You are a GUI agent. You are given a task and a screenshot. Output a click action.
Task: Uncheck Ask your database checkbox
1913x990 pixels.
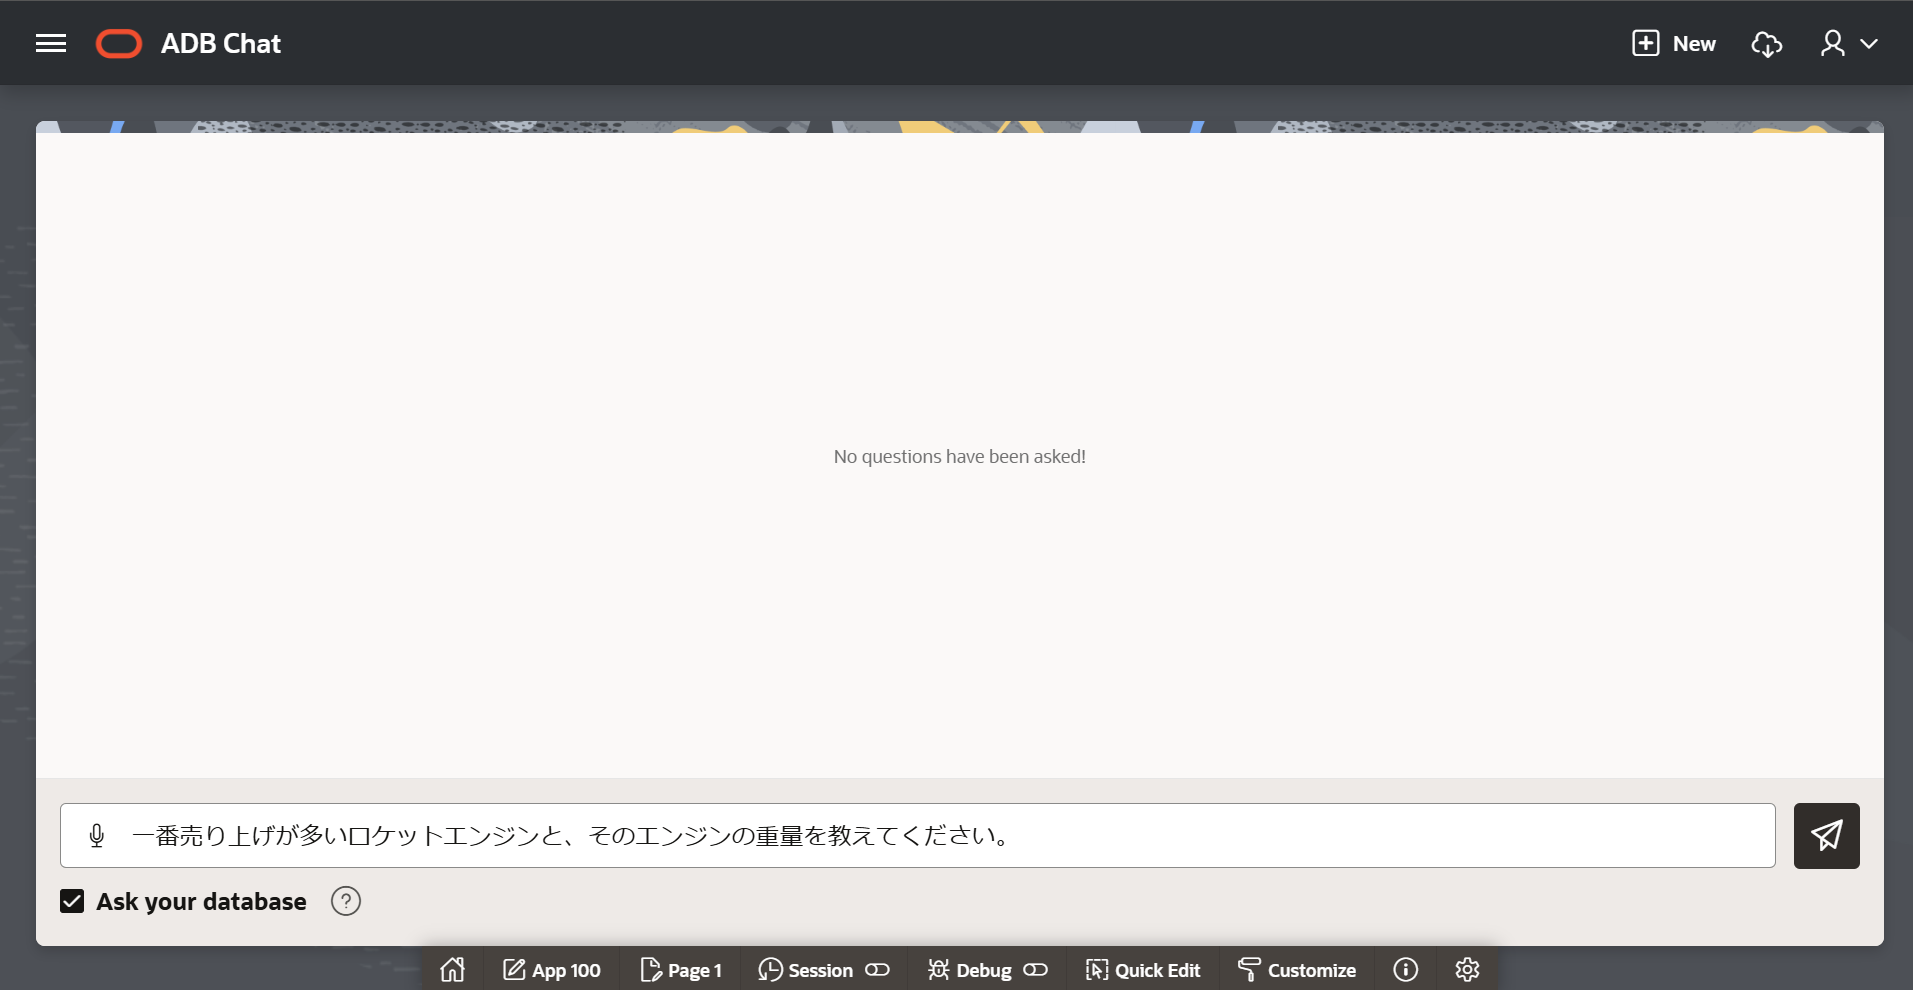point(72,901)
